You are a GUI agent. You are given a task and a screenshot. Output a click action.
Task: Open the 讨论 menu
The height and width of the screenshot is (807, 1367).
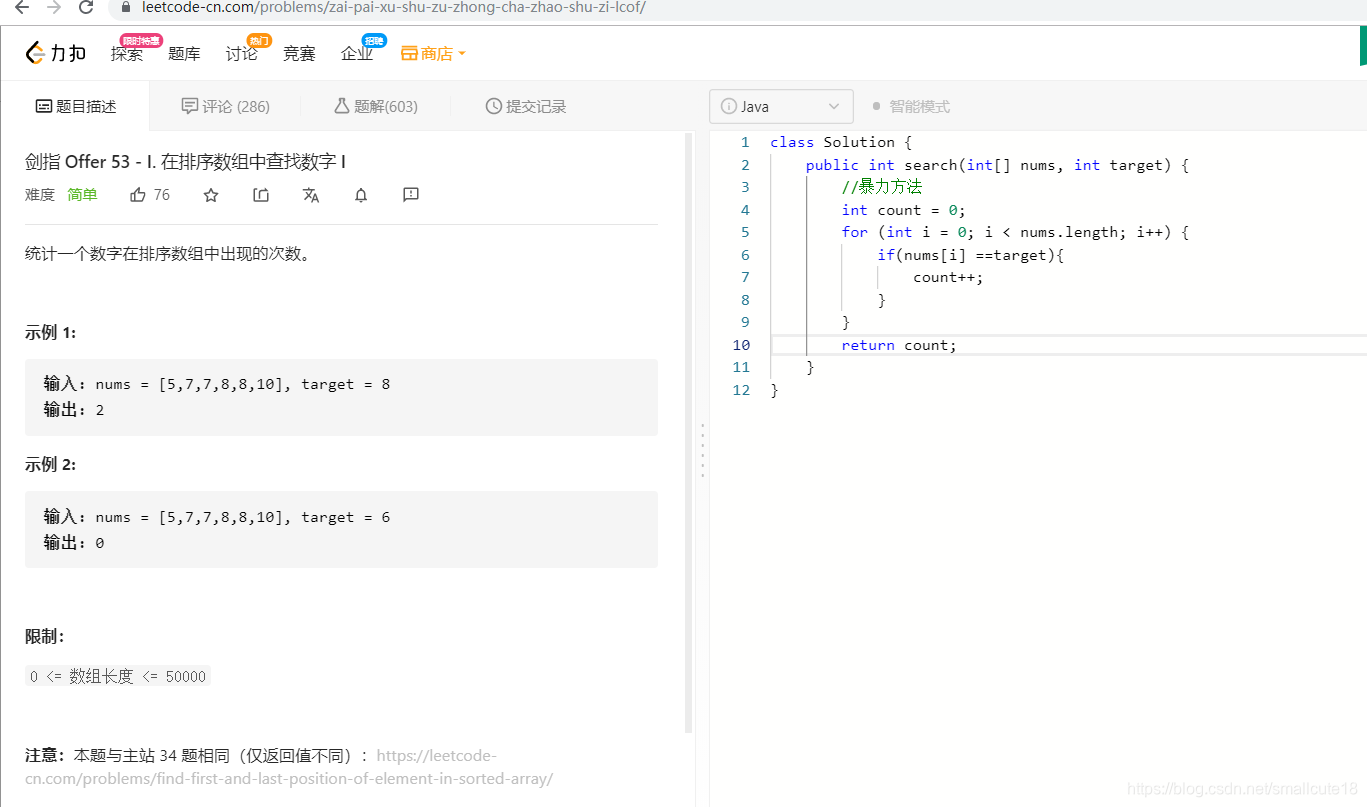point(241,54)
